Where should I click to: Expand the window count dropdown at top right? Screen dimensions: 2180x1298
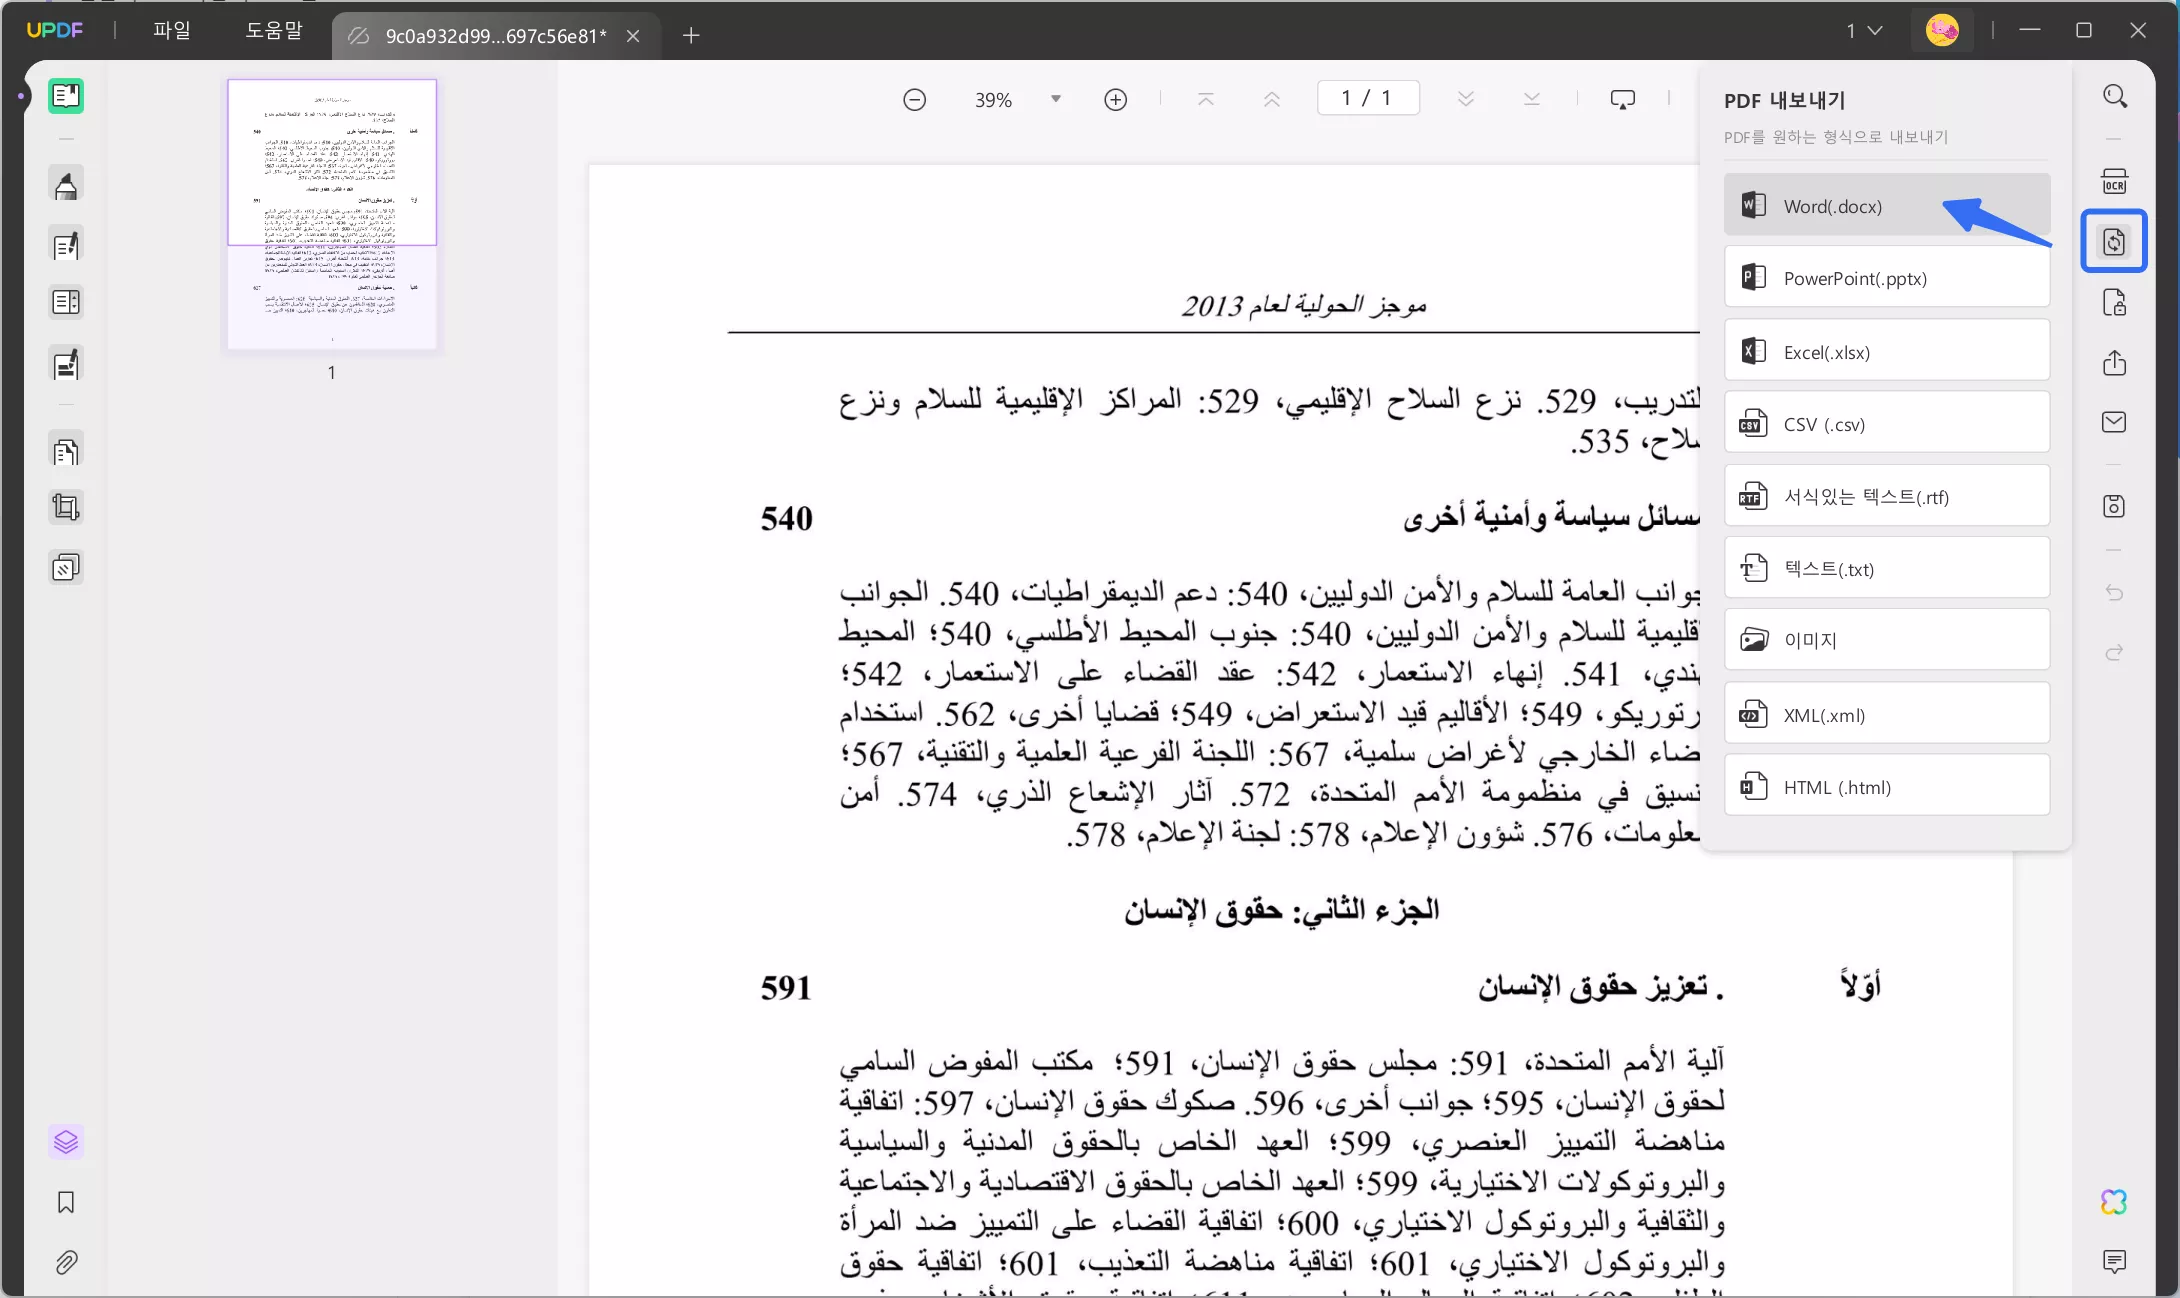tap(1864, 31)
